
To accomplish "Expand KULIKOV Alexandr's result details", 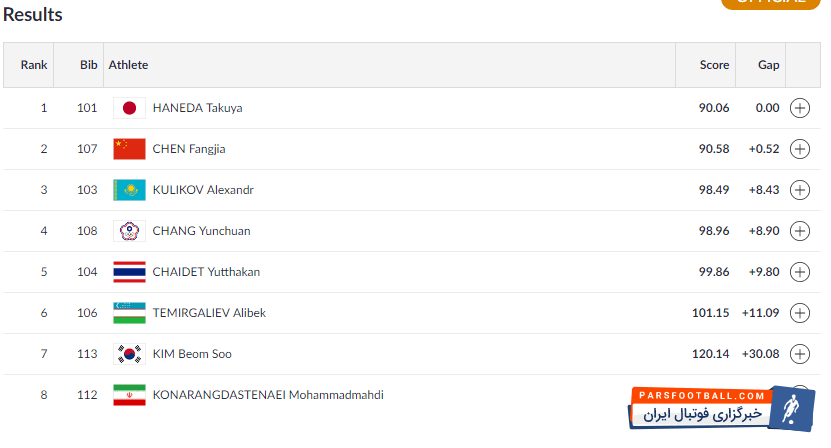I will point(800,190).
